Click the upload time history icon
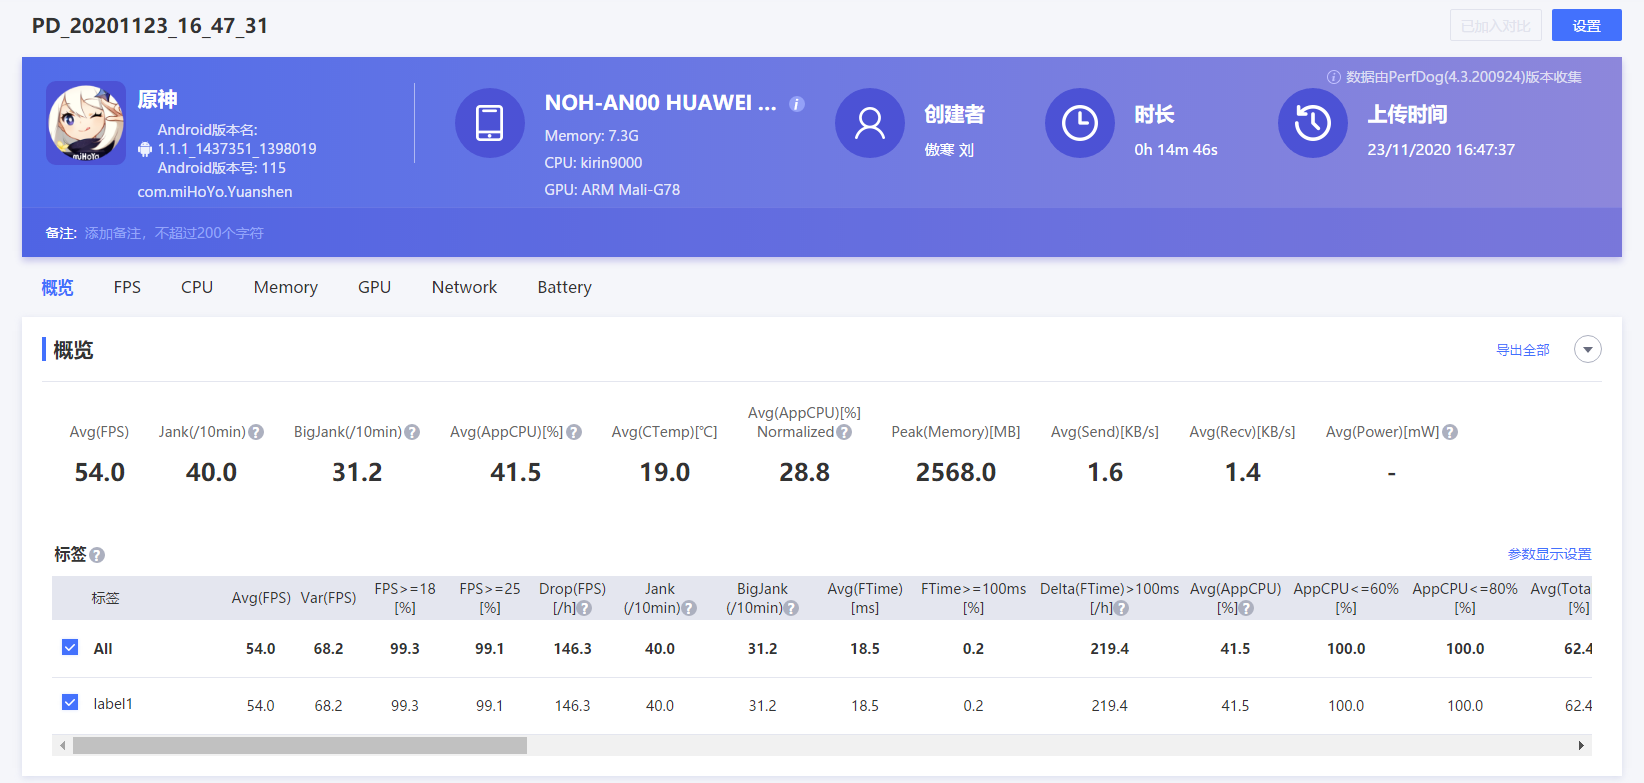This screenshot has width=1644, height=783. [1313, 123]
